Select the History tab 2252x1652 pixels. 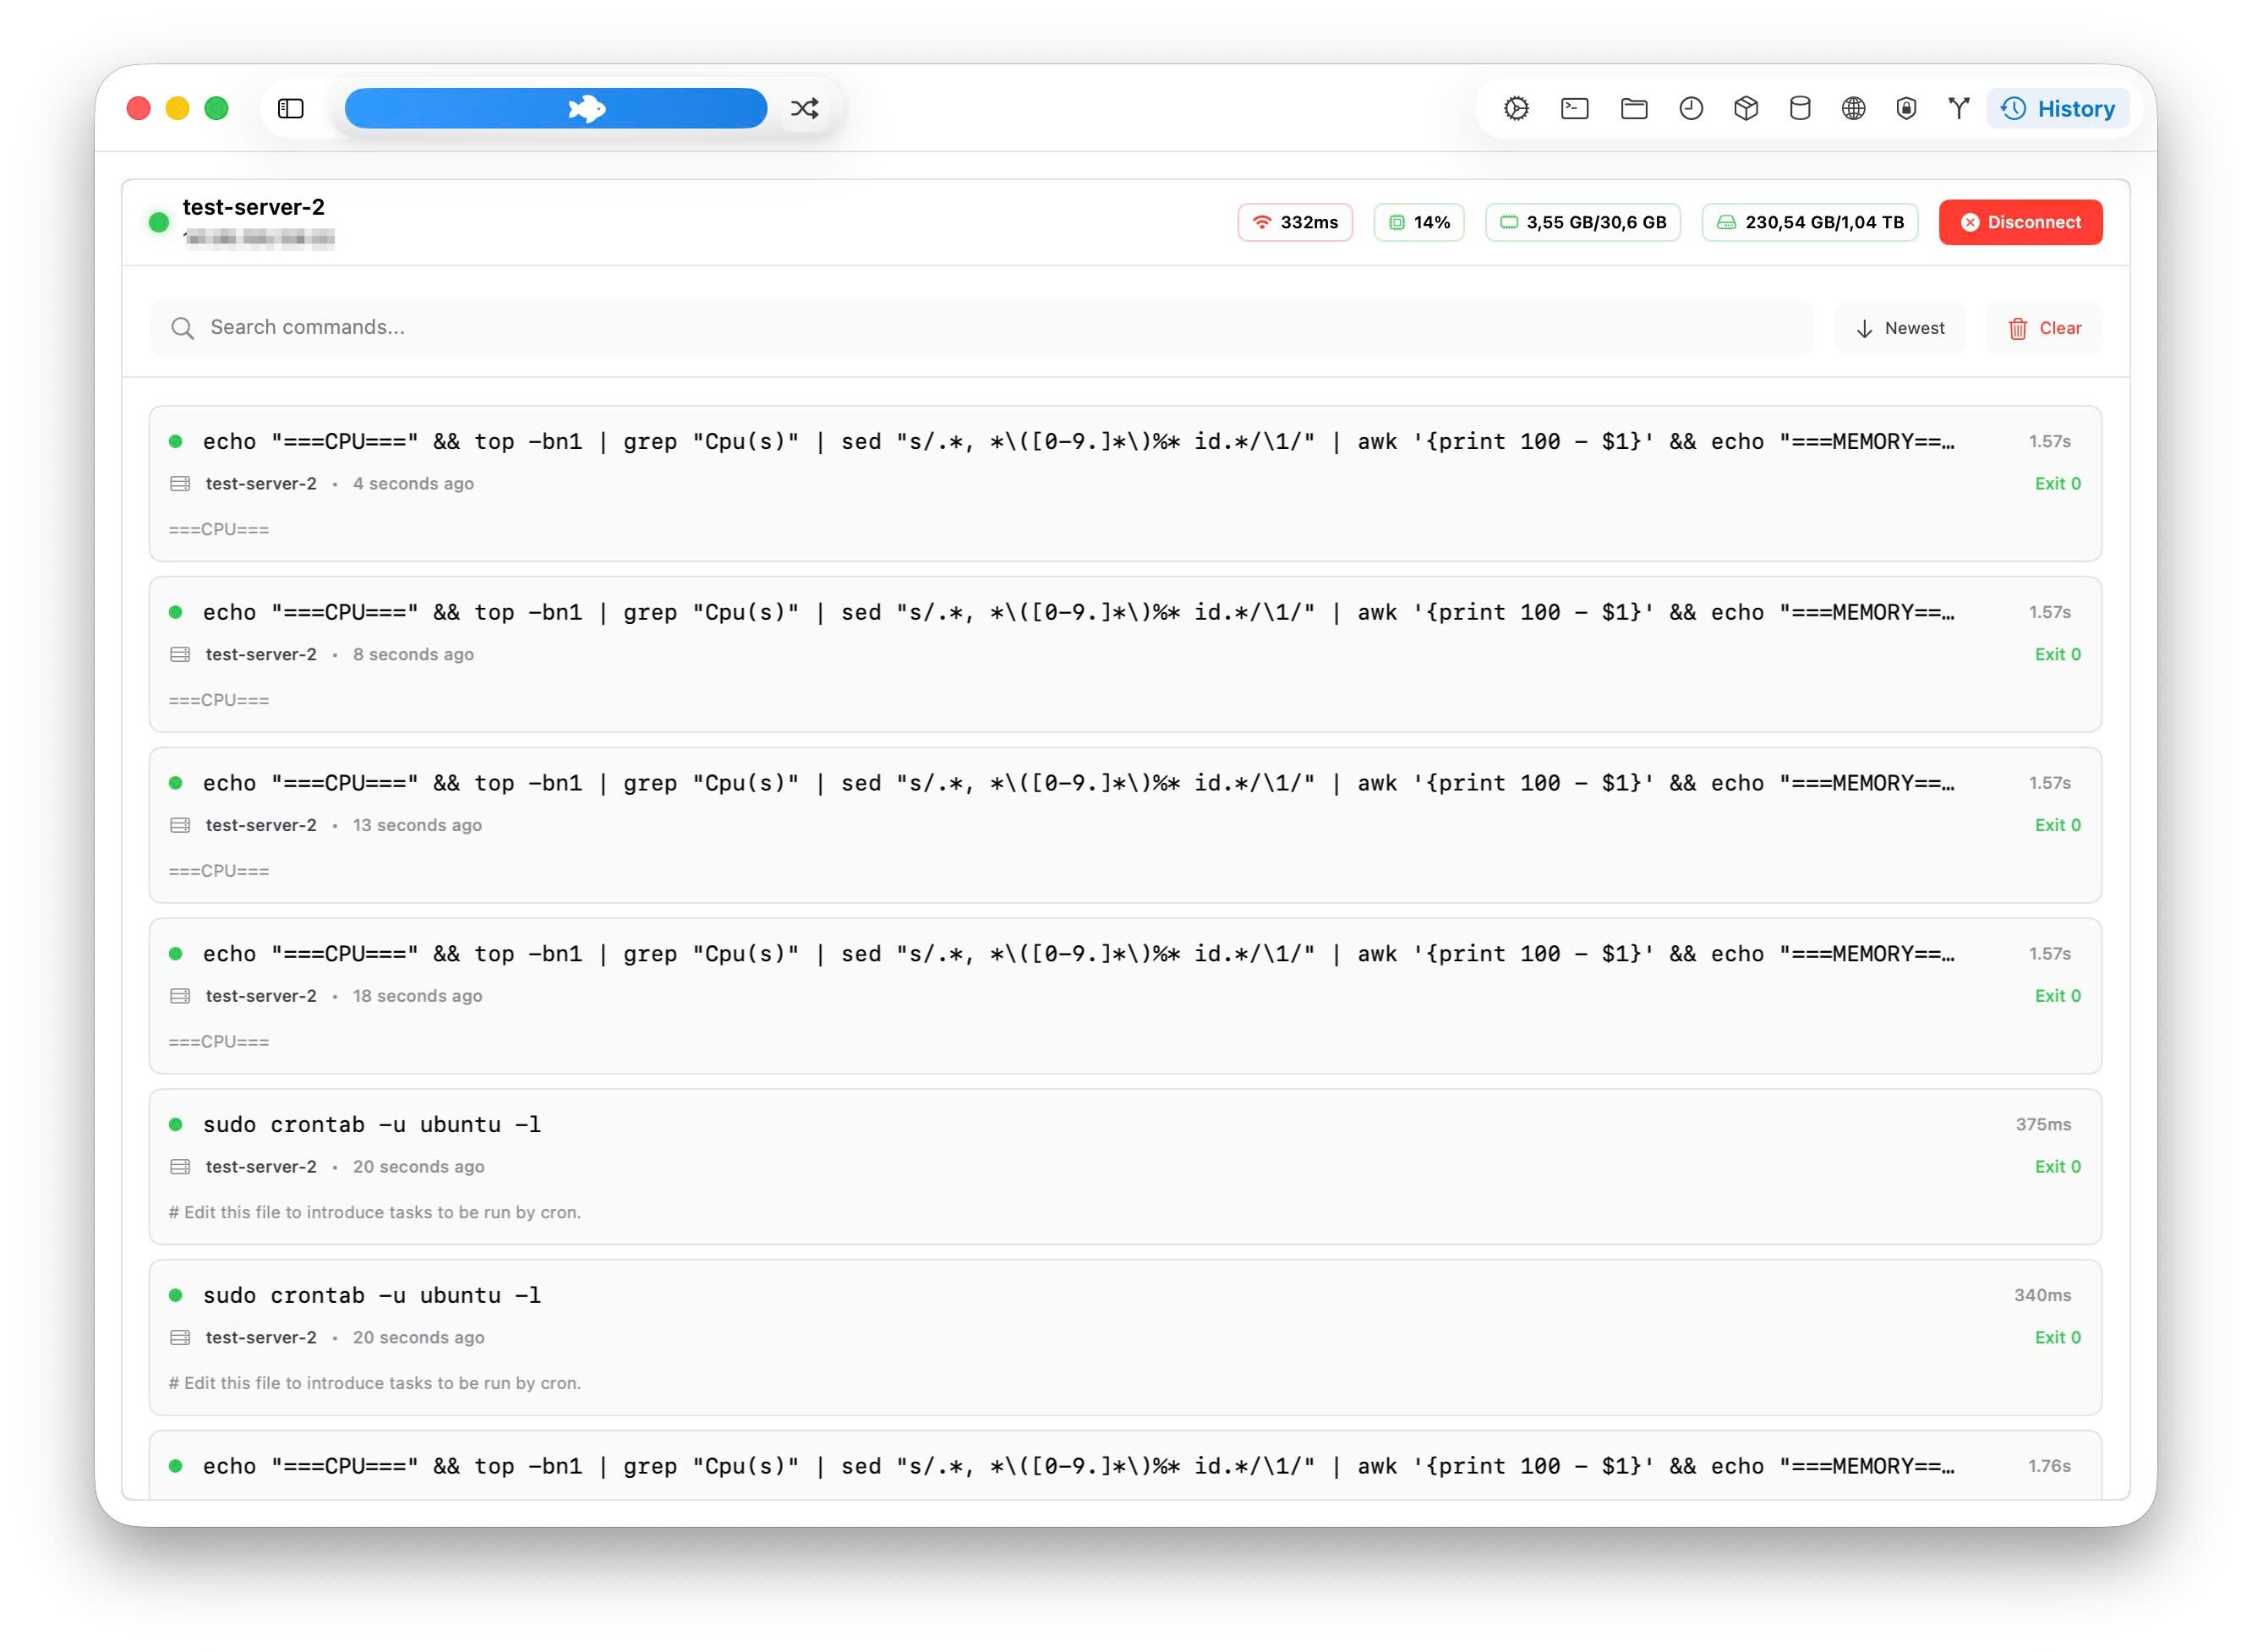pyautogui.click(x=2057, y=108)
